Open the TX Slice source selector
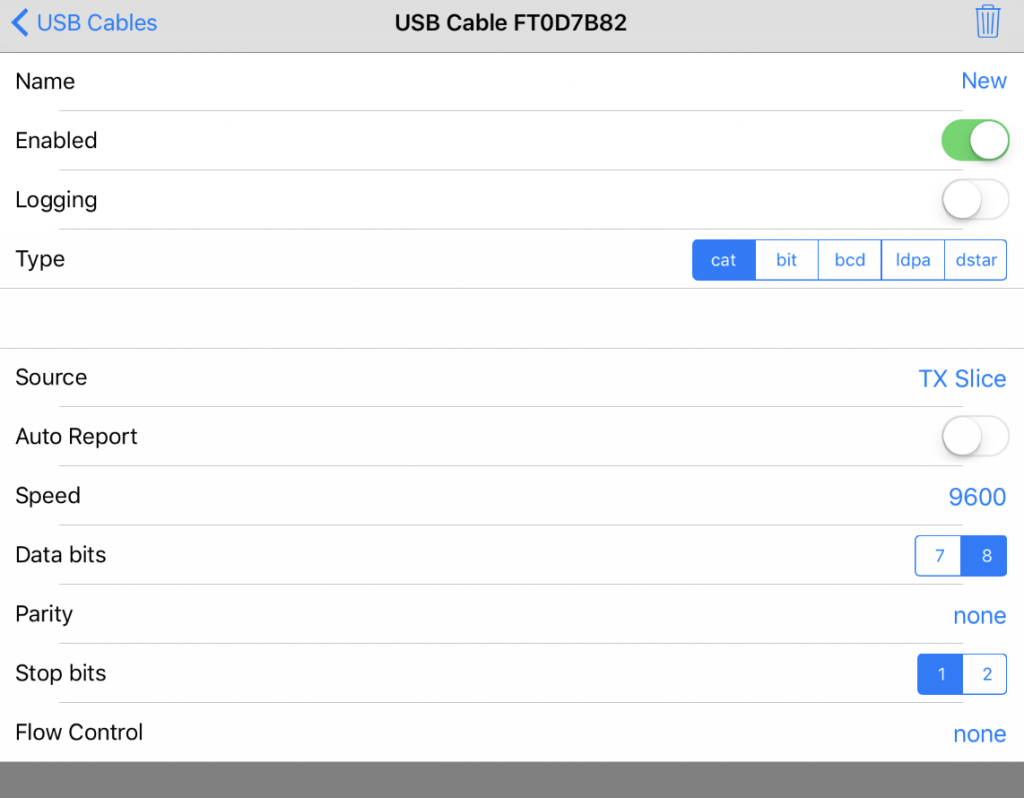Image resolution: width=1024 pixels, height=798 pixels. pos(962,379)
